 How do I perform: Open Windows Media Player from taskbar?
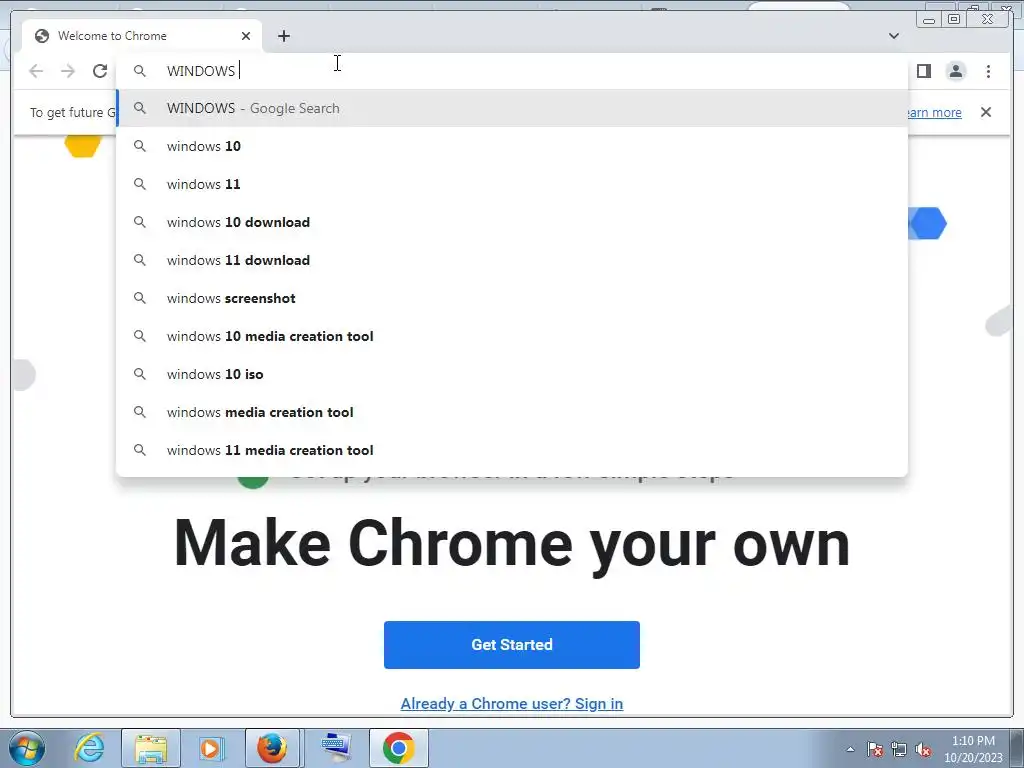tap(211, 748)
